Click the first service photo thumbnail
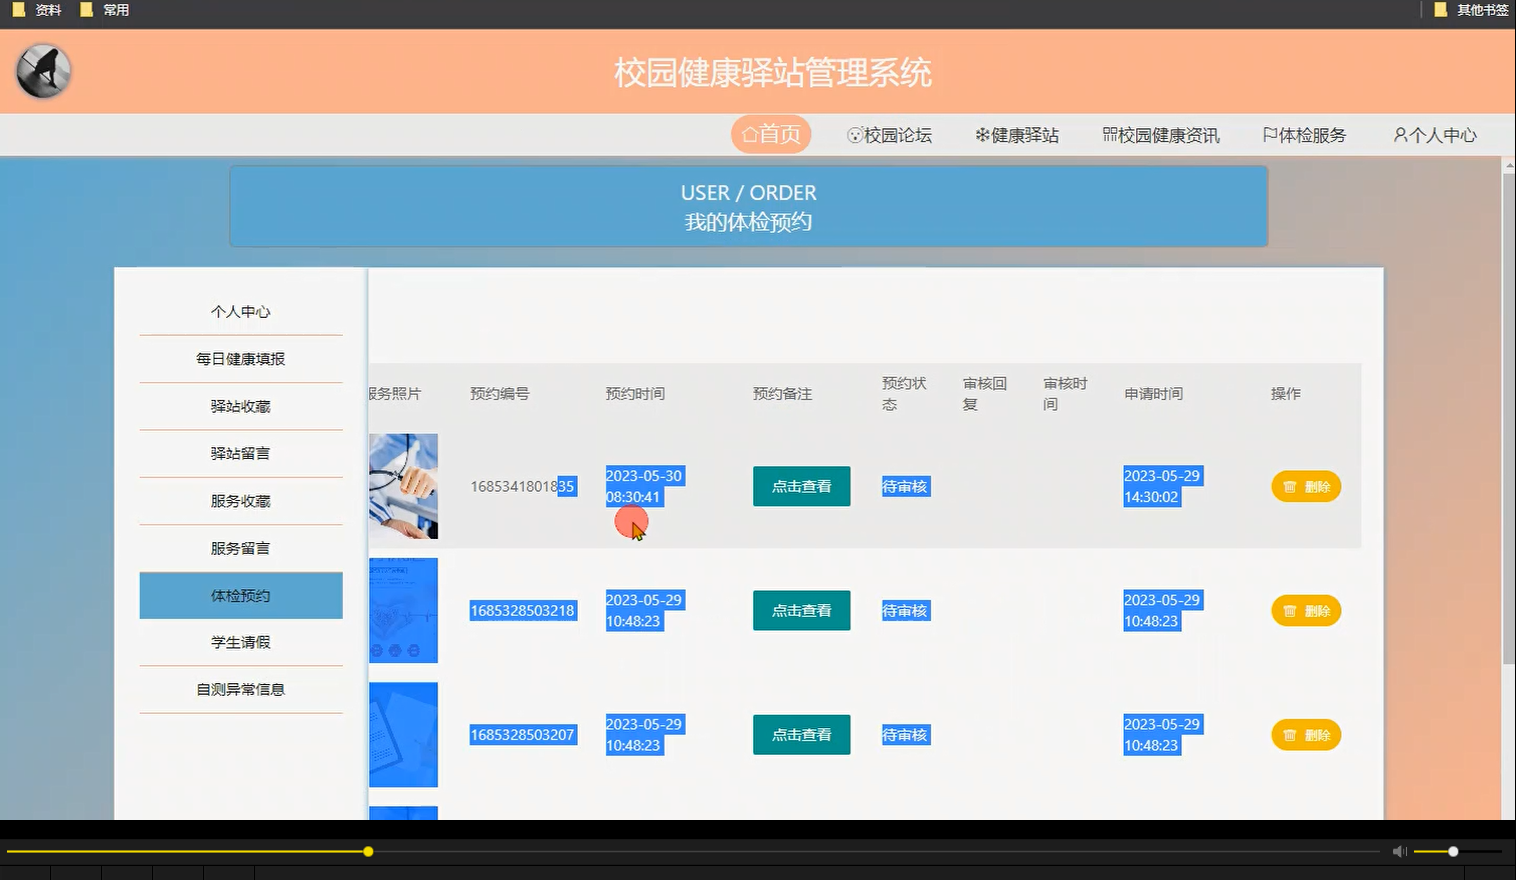This screenshot has width=1516, height=880. point(404,486)
